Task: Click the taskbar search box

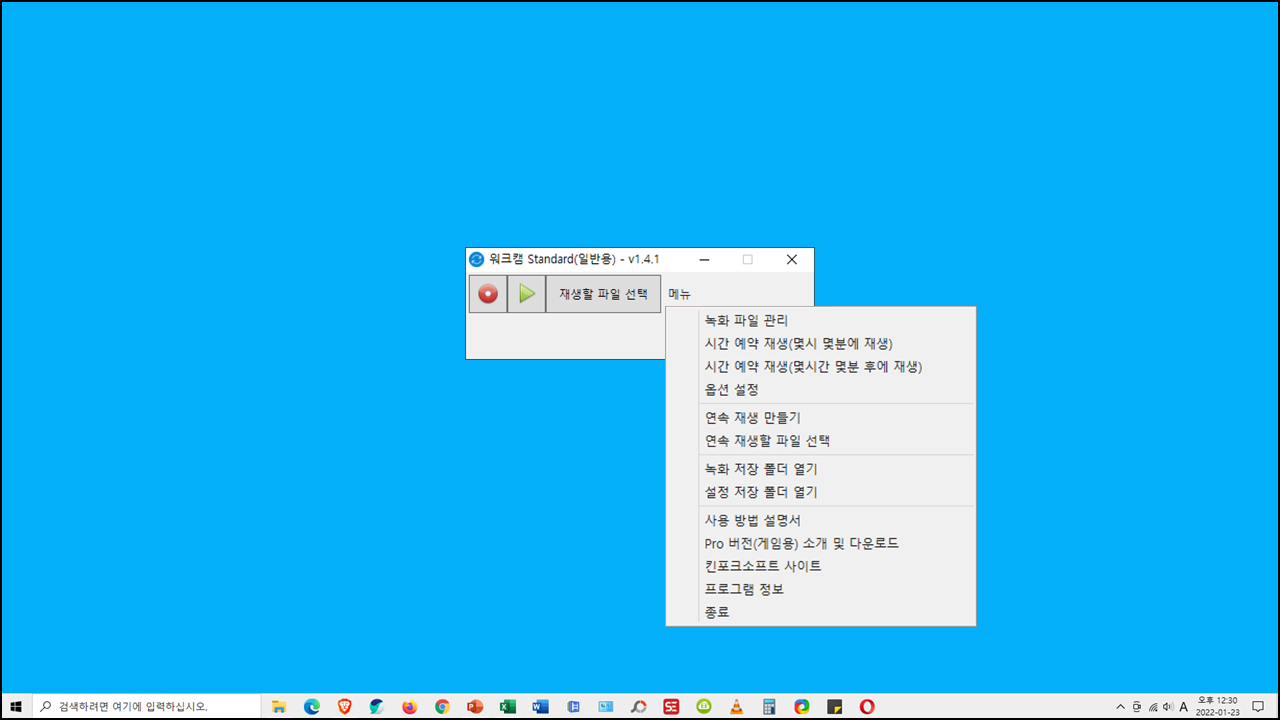Action: (146, 706)
